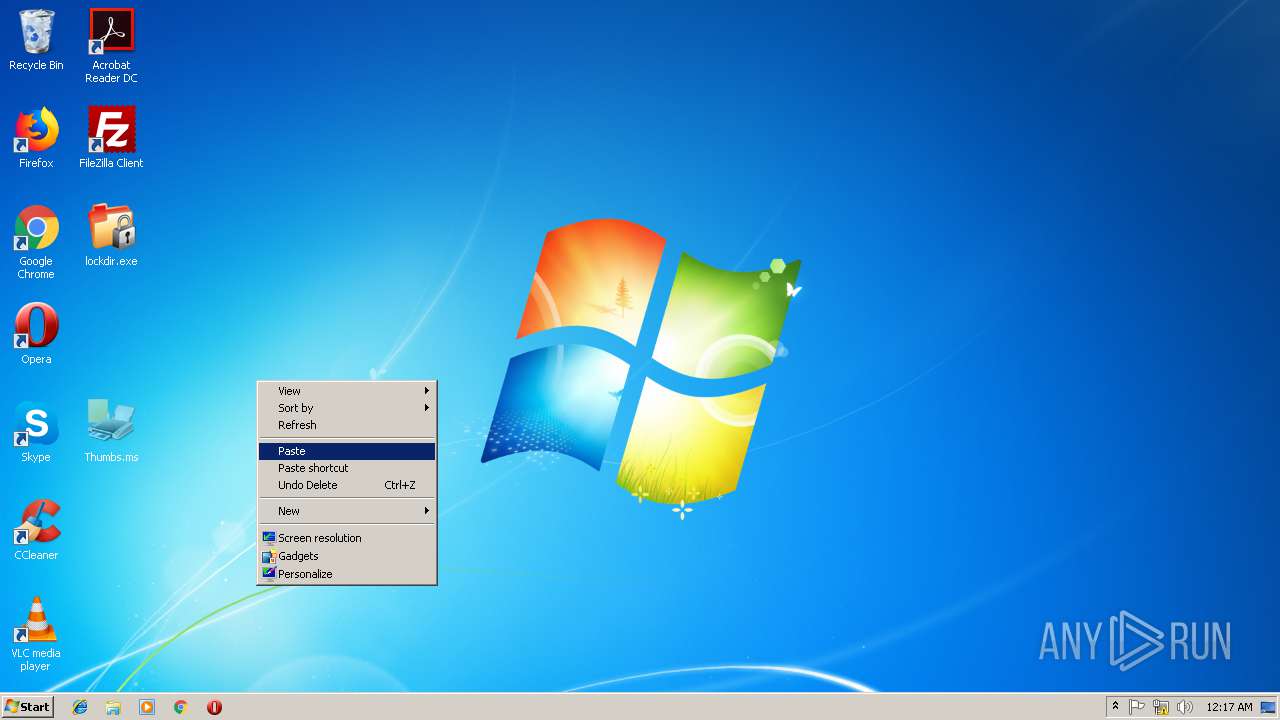
Task: Choose Refresh in the context menu
Action: (347, 425)
